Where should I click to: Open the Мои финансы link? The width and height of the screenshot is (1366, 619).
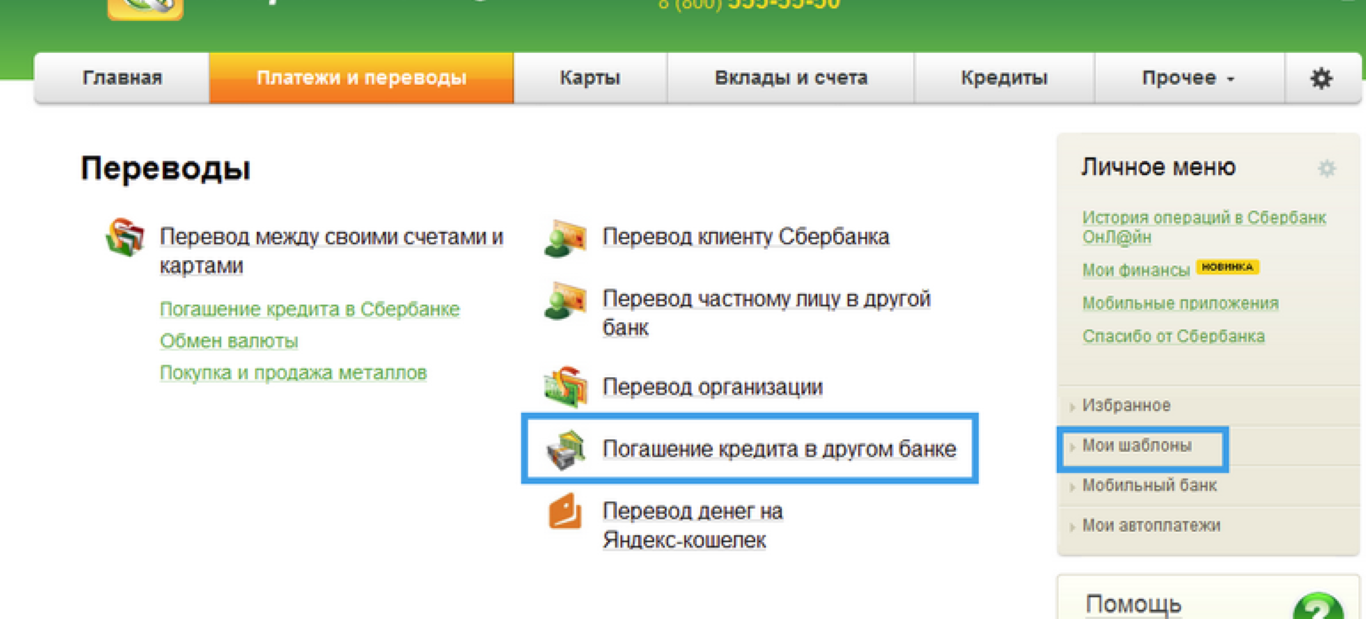pyautogui.click(x=1136, y=270)
